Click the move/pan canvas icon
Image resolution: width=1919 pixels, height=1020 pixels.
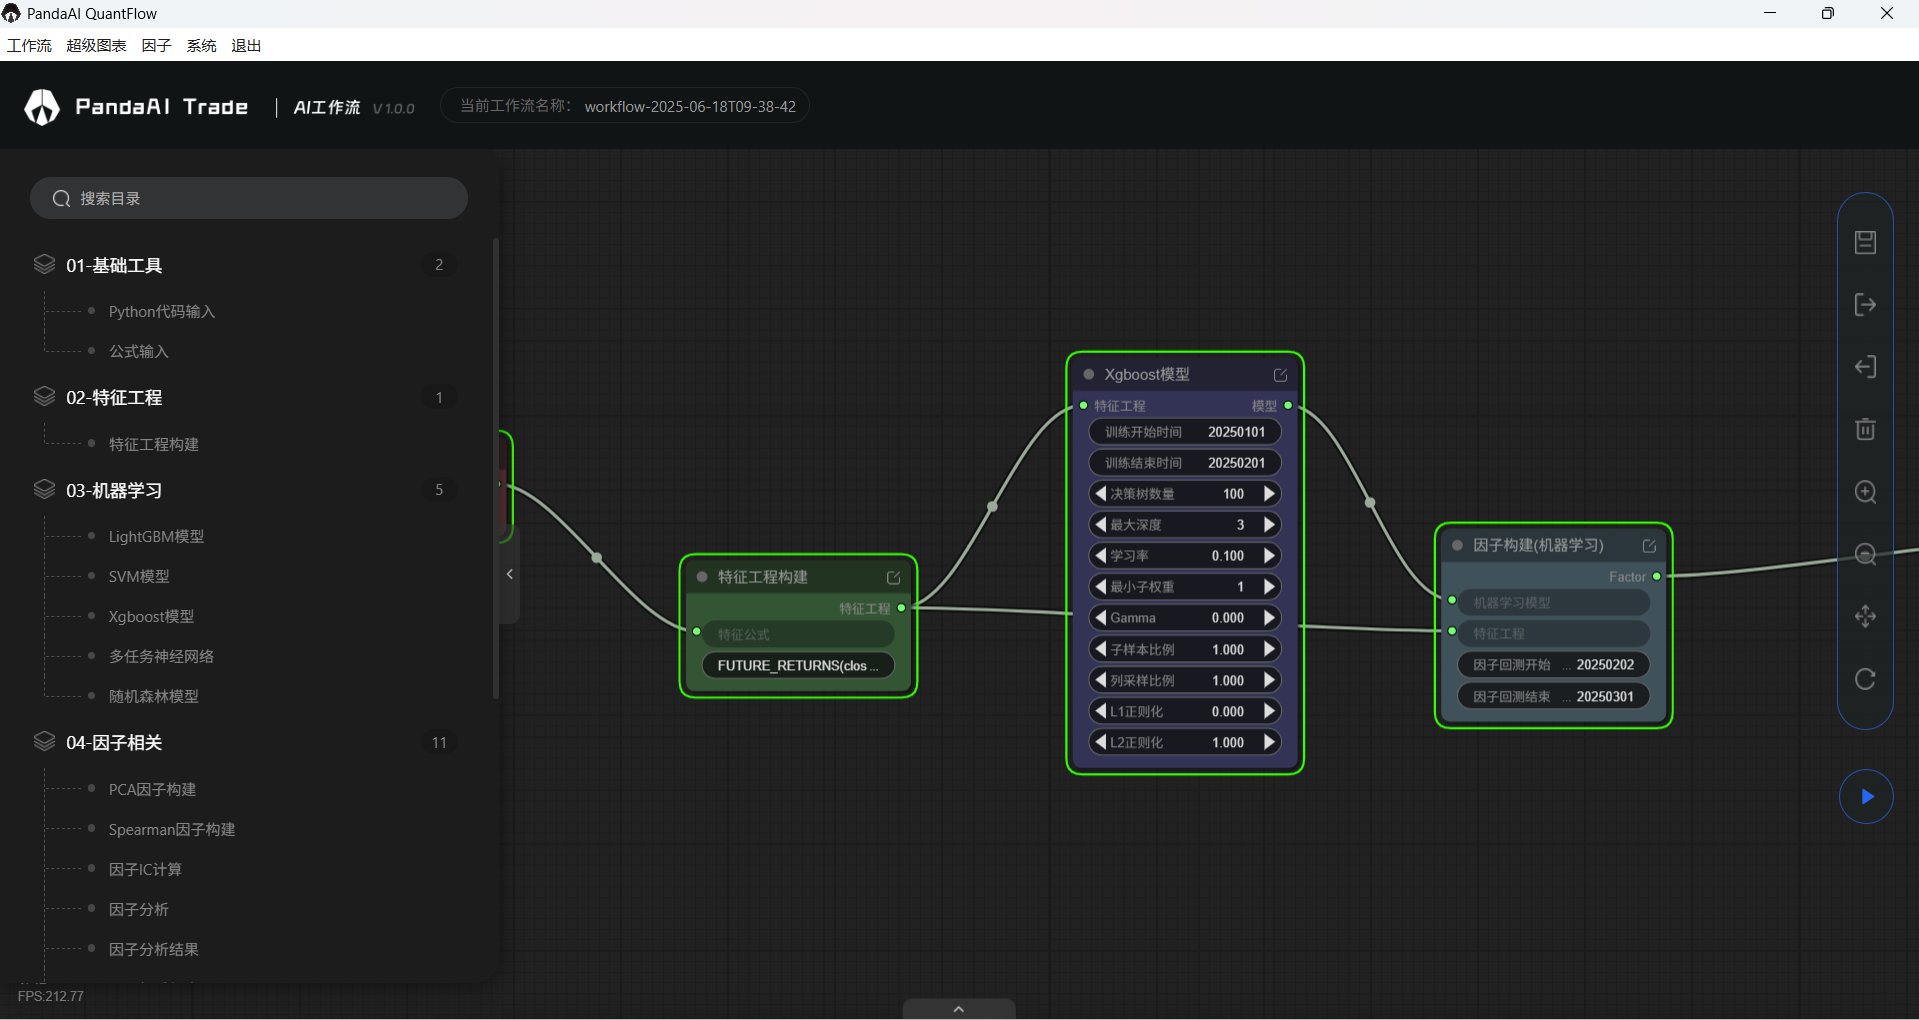coord(1865,616)
